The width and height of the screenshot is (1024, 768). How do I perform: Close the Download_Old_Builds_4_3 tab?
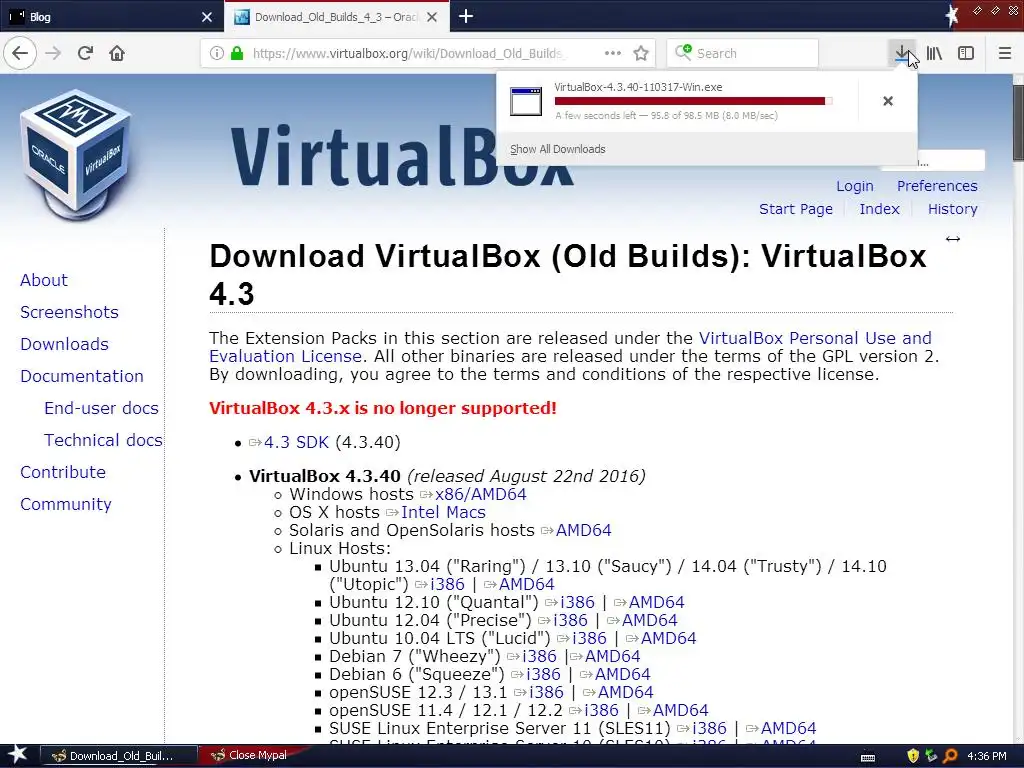[x=432, y=17]
